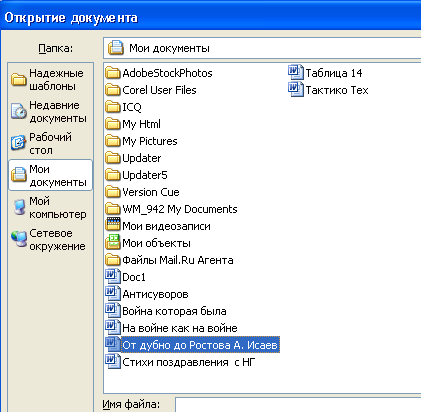
Task: Select the AdobeStockPhotos folder
Action: [159, 73]
